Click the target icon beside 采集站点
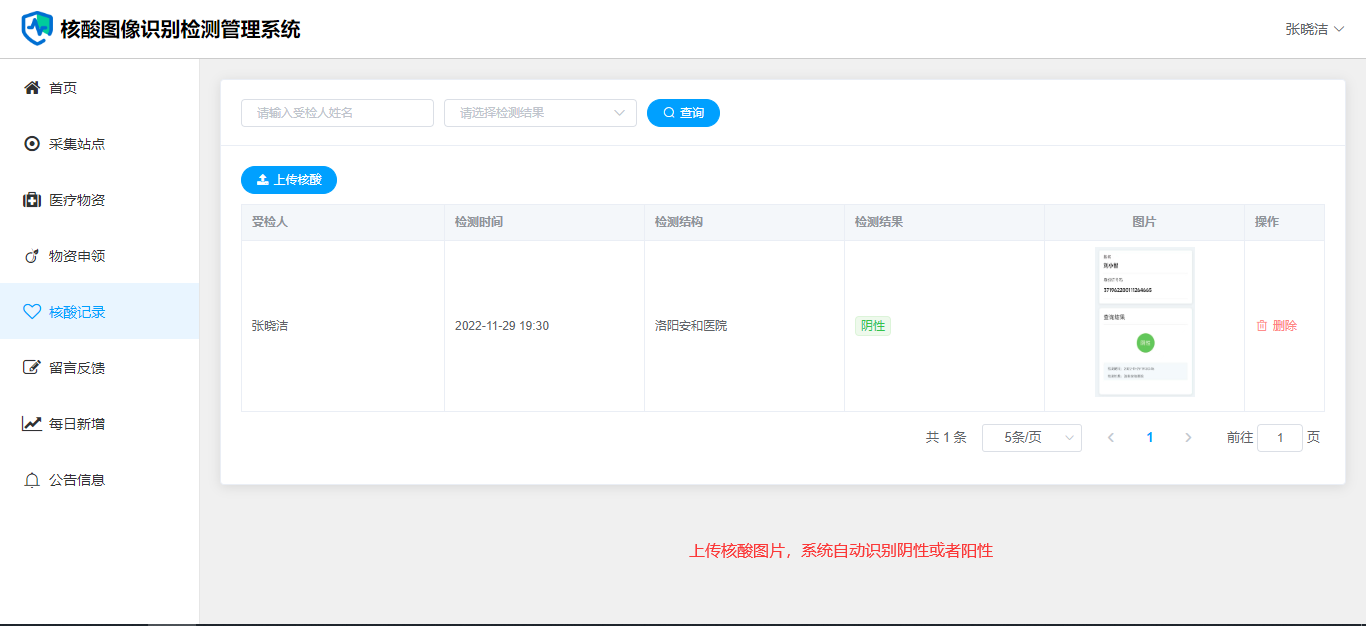Screen dimensions: 1366x626 (32, 144)
